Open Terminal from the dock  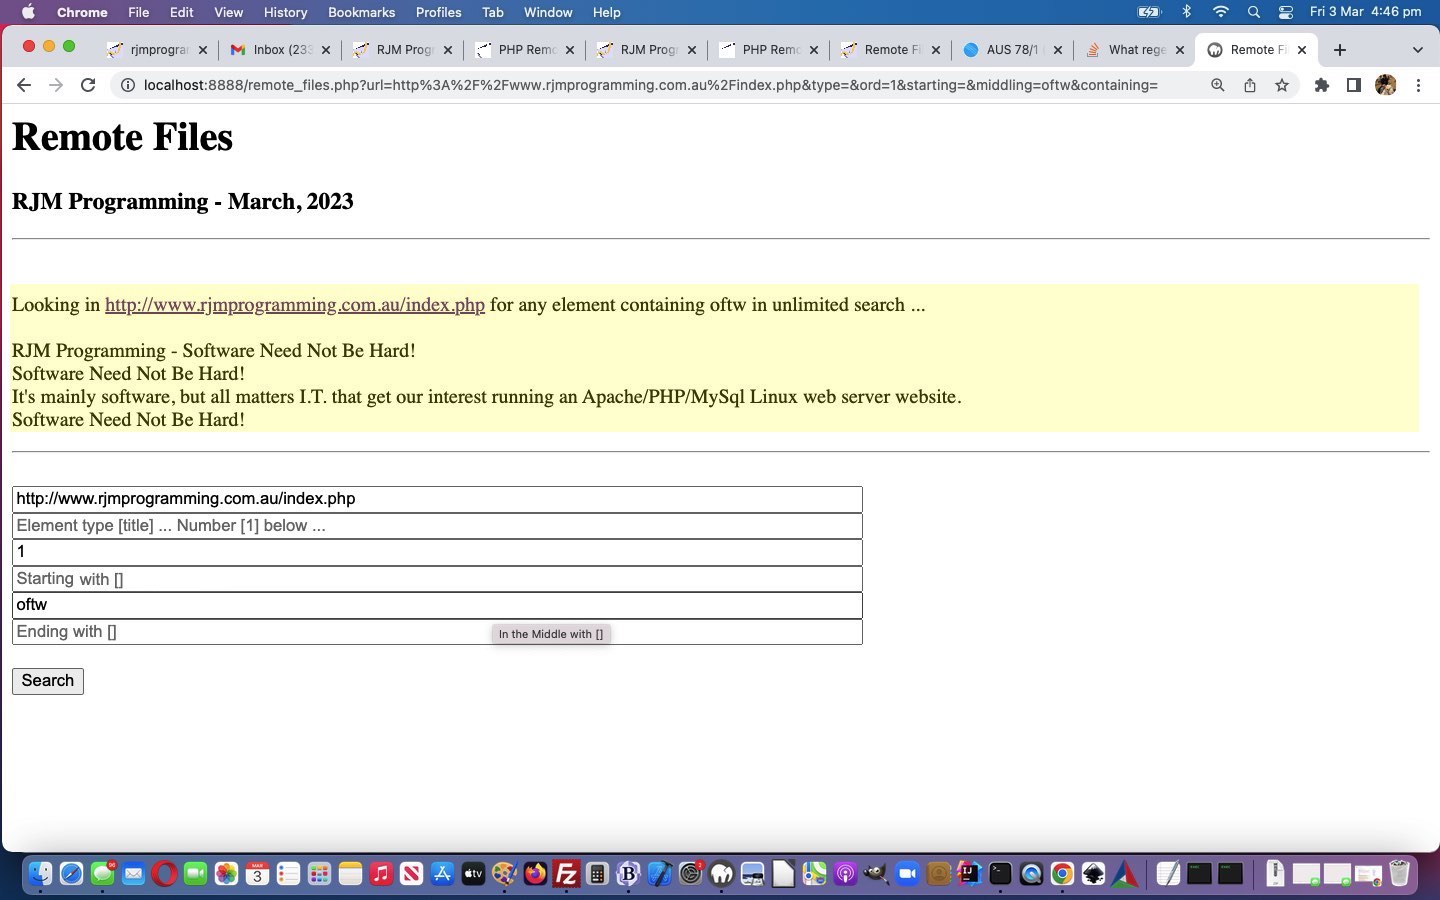[x=1000, y=874]
